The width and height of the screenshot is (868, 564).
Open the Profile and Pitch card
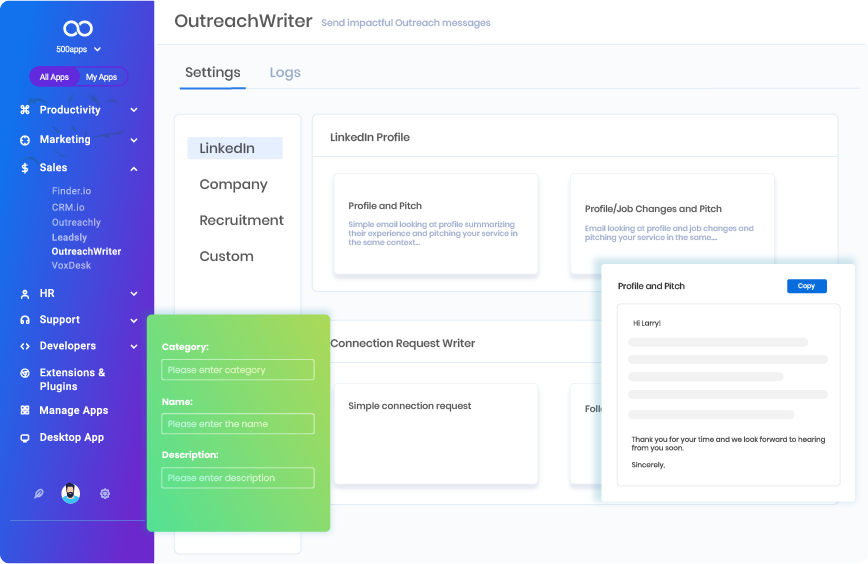[436, 224]
